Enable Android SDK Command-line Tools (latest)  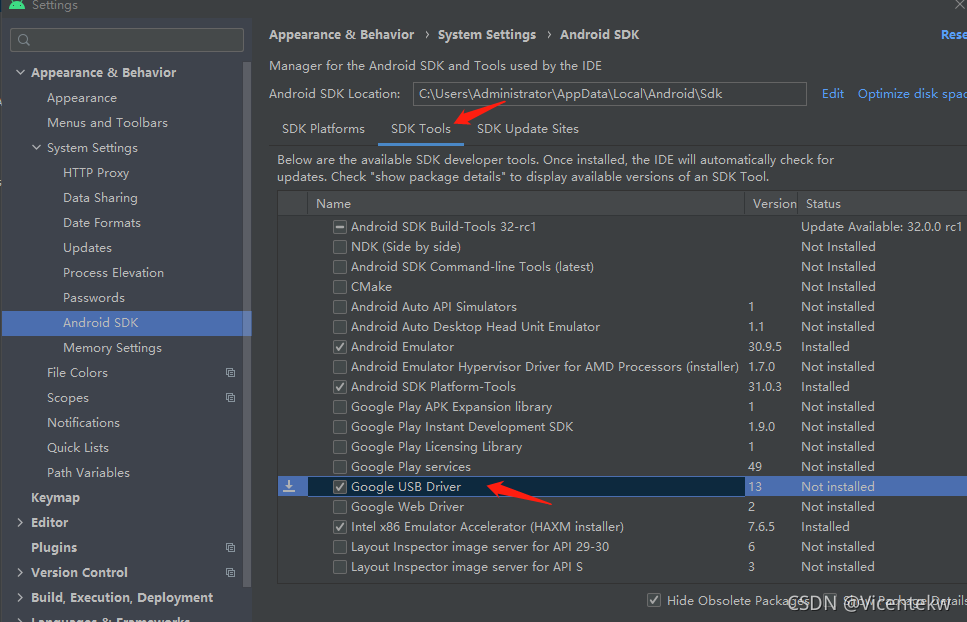pos(339,267)
